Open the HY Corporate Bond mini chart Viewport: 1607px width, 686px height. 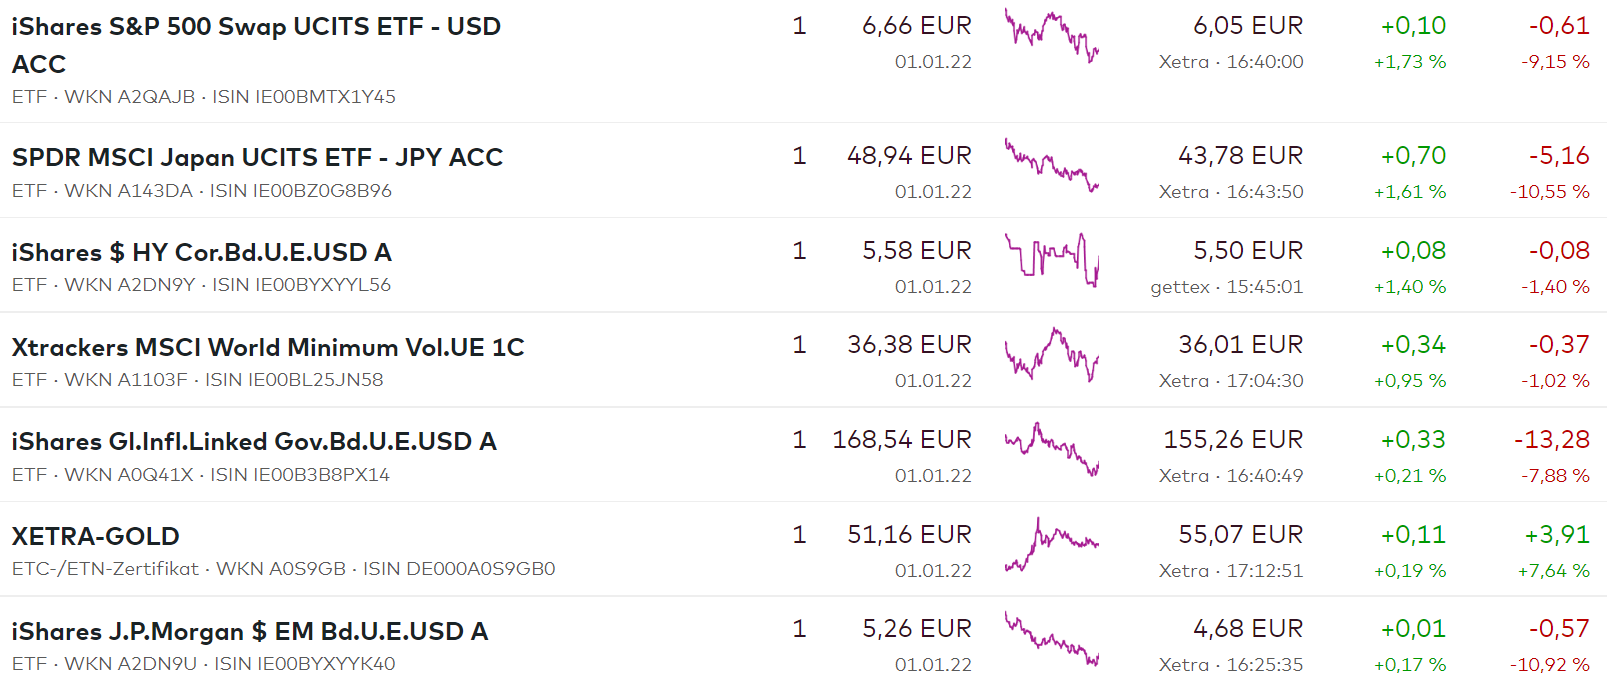pos(1051,260)
